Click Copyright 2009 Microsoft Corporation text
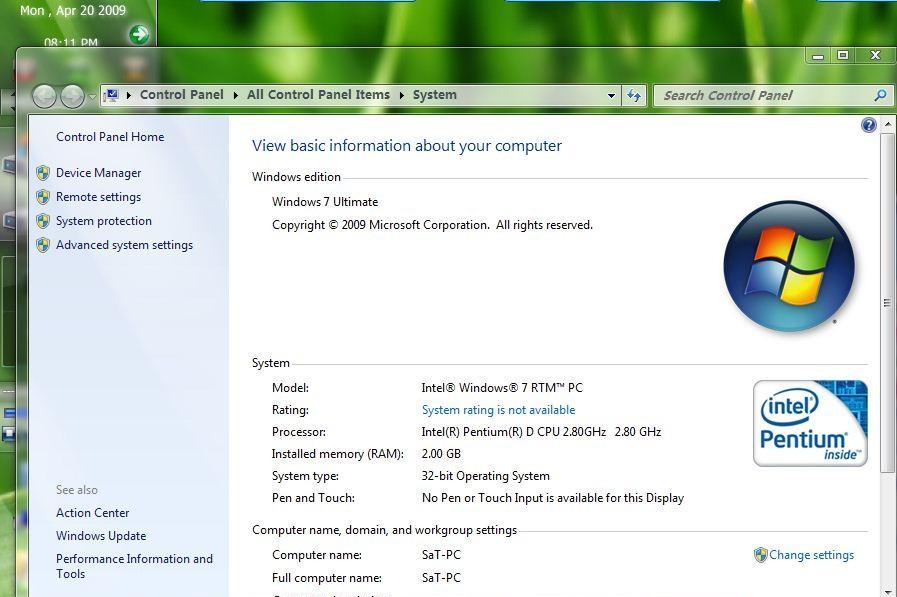The height and width of the screenshot is (597, 897). 432,225
